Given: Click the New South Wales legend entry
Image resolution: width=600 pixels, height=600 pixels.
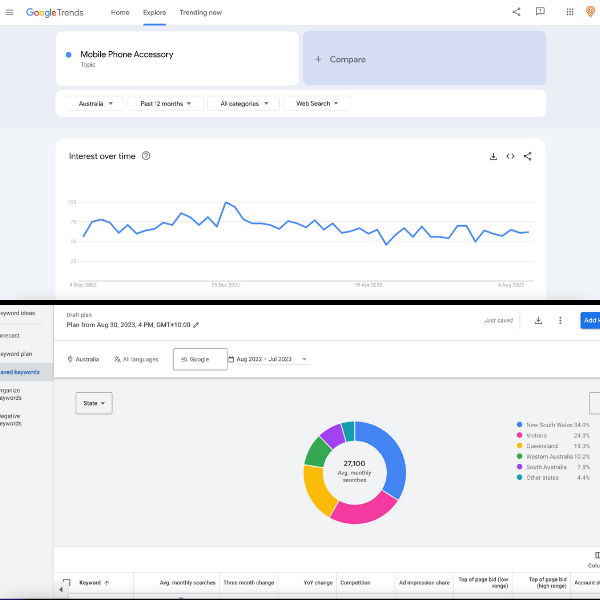Looking at the screenshot, I should click(553, 425).
